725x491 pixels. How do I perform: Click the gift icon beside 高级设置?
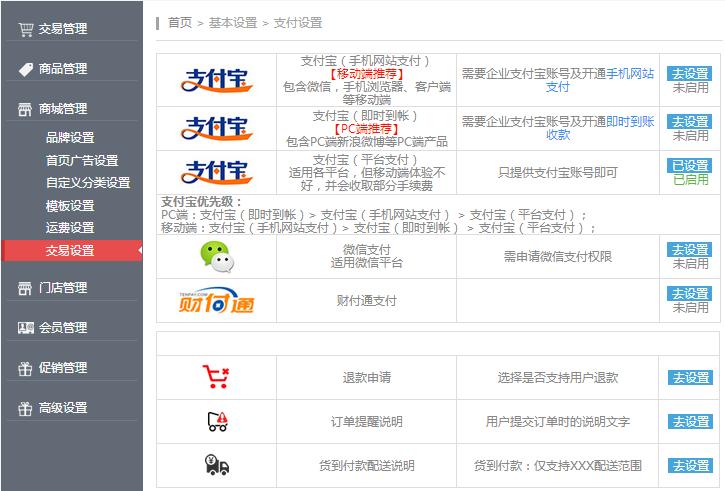(x=25, y=409)
